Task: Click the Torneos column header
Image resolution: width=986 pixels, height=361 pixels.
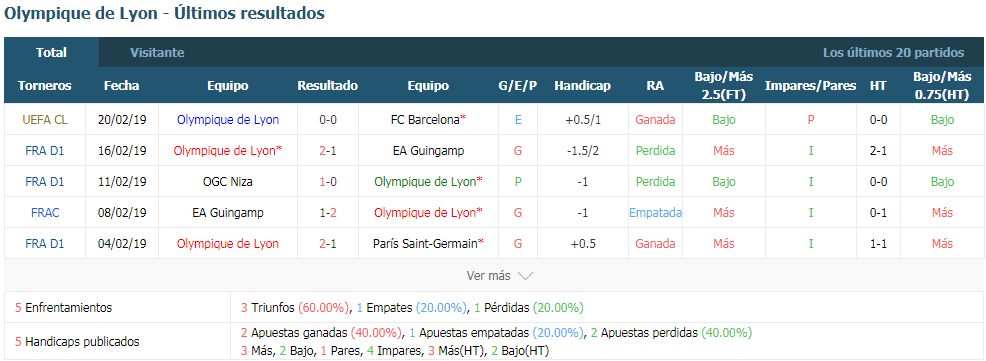Action: (45, 86)
